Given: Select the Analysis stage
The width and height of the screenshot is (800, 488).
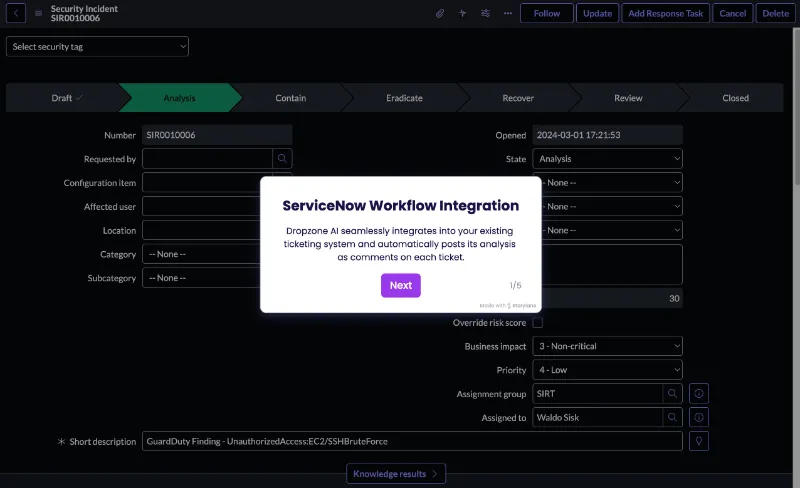Looking at the screenshot, I should (x=180, y=98).
